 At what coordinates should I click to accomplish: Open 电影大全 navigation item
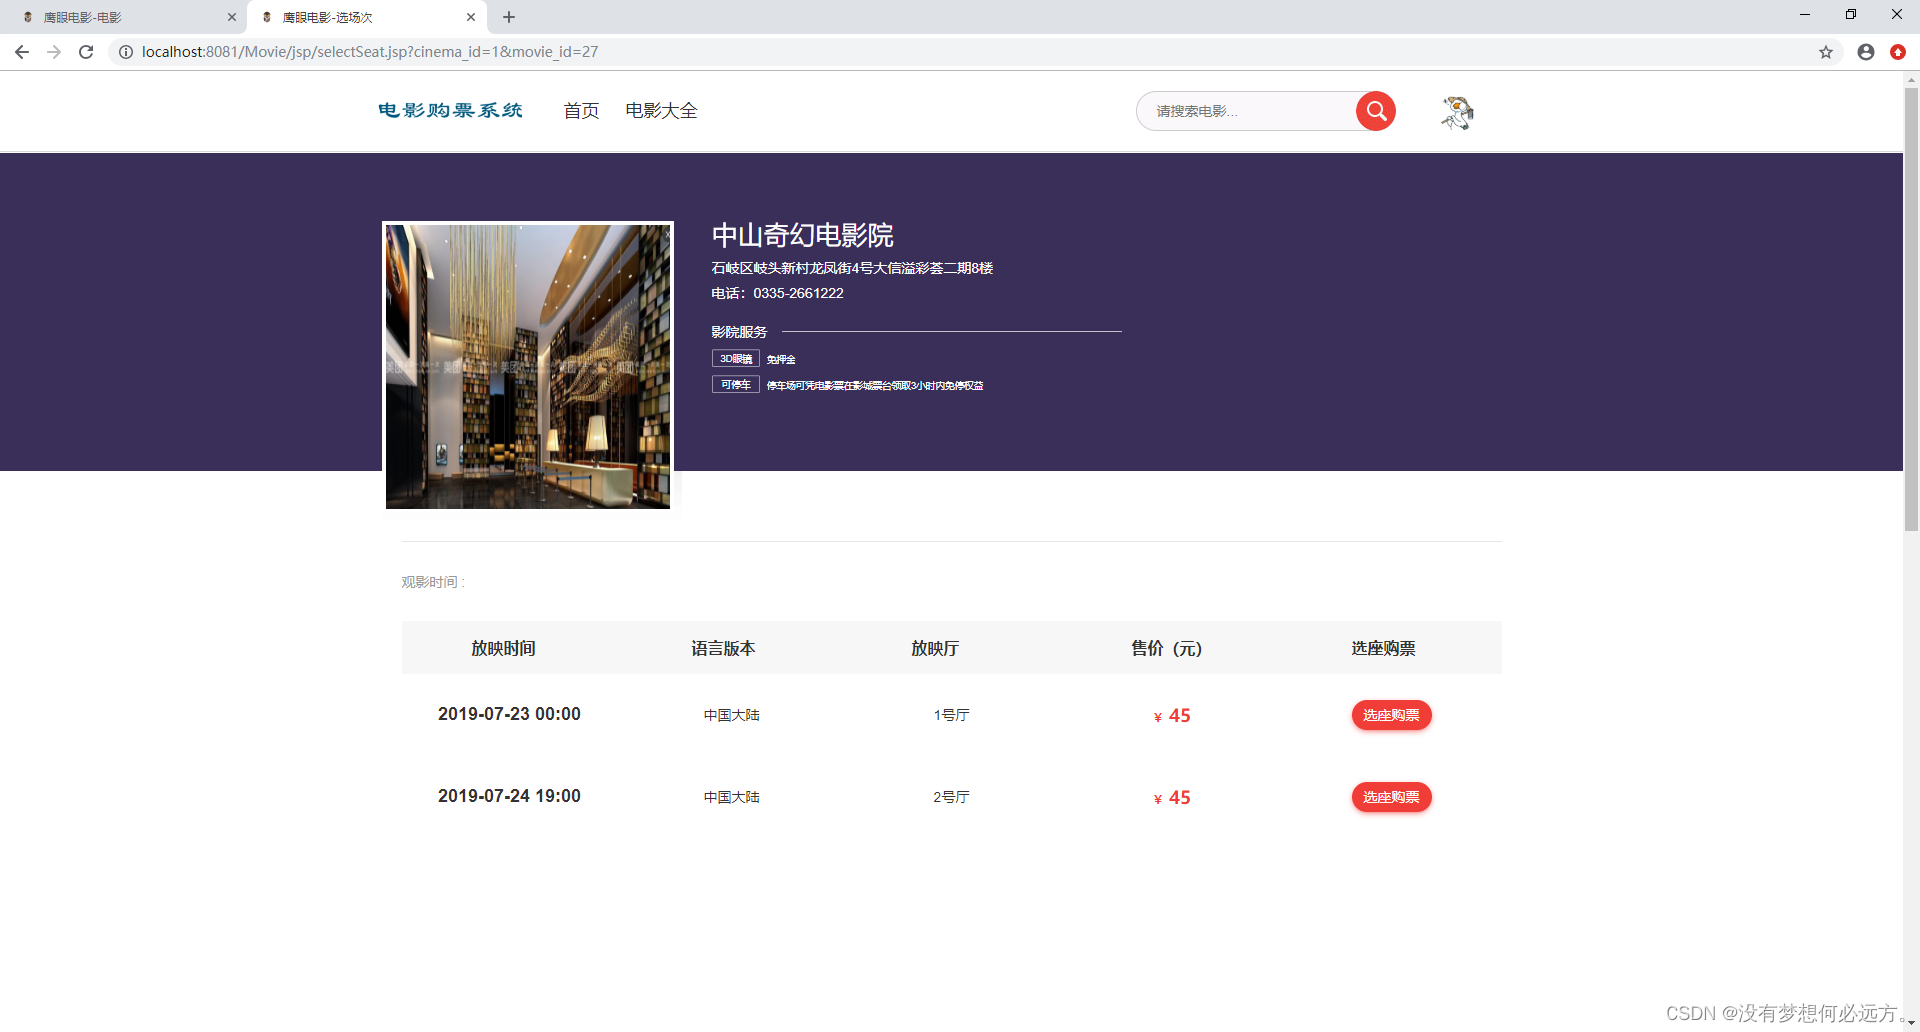pos(662,111)
